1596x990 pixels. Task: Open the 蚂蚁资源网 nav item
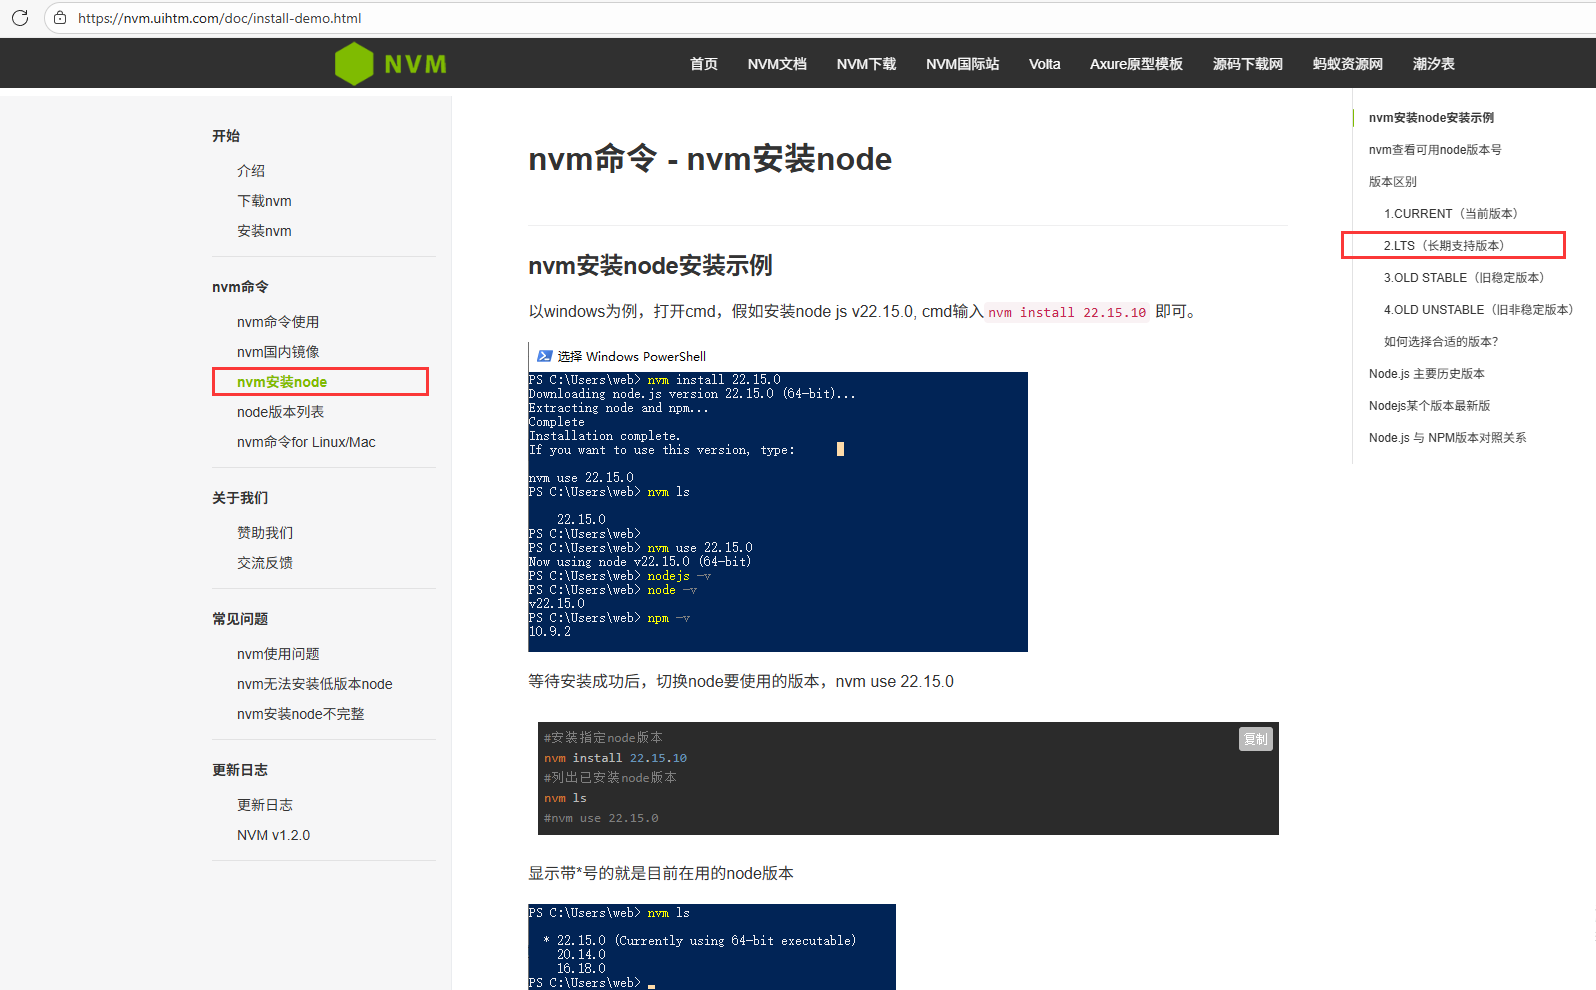[1347, 64]
